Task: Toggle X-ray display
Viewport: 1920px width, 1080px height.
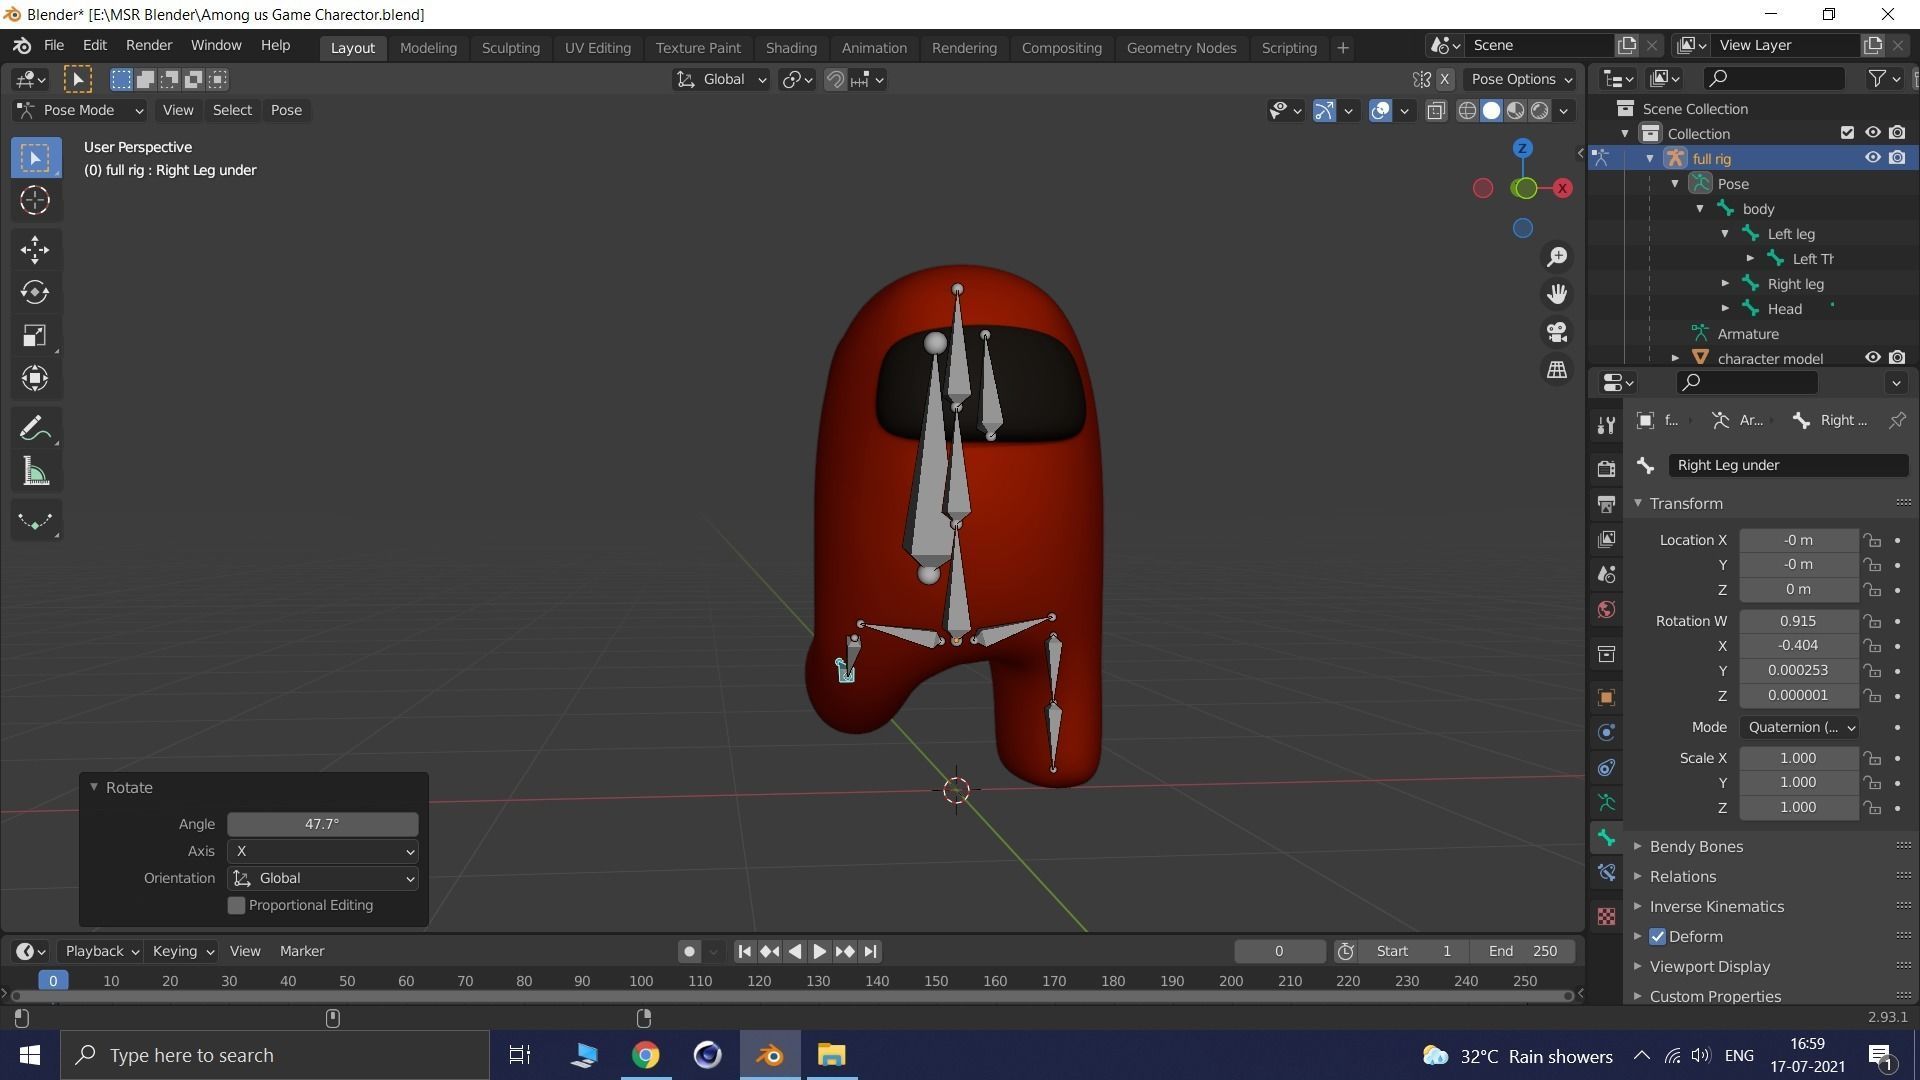Action: 1436,111
